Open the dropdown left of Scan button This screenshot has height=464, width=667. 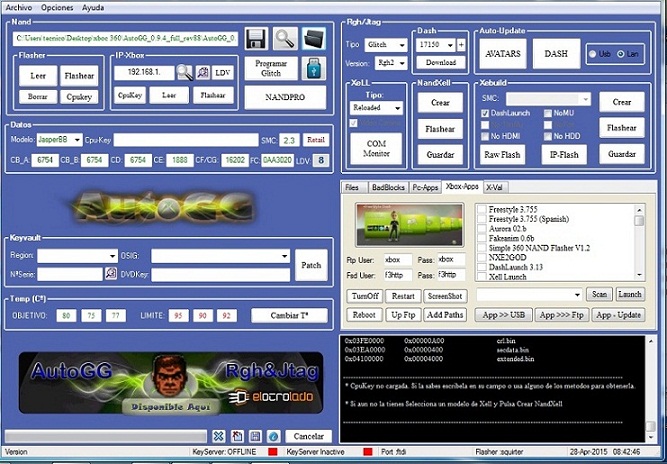pos(529,294)
